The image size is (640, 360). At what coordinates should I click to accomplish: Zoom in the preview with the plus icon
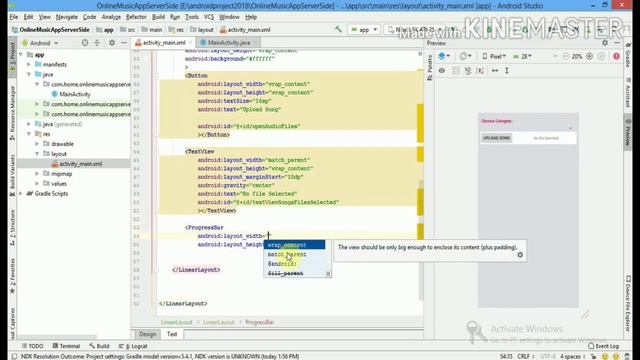(589, 56)
